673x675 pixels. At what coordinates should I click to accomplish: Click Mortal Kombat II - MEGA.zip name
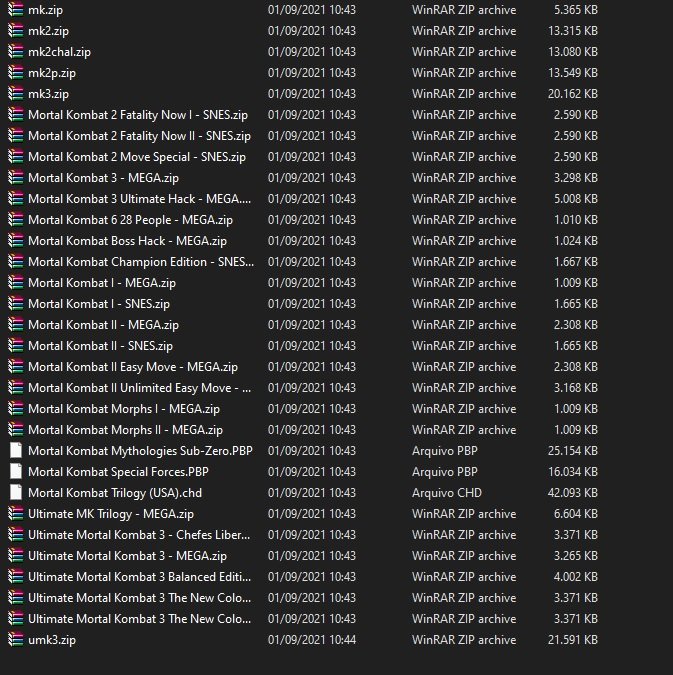[103, 325]
